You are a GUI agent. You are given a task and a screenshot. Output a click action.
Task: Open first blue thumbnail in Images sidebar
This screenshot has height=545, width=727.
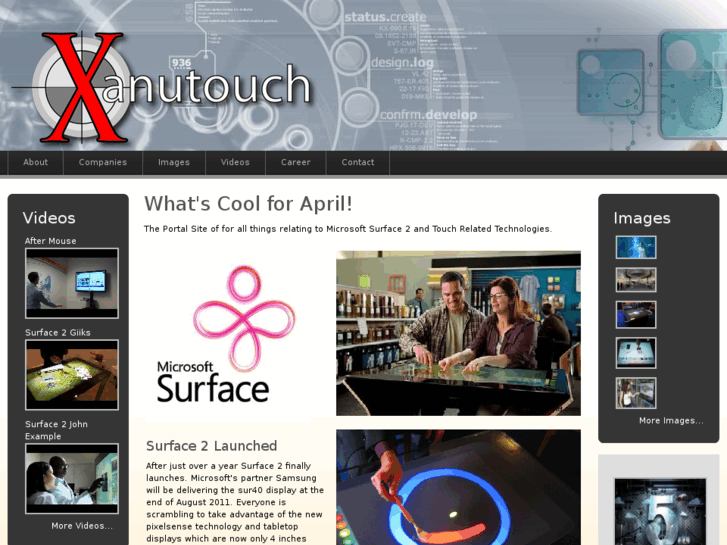pos(636,247)
